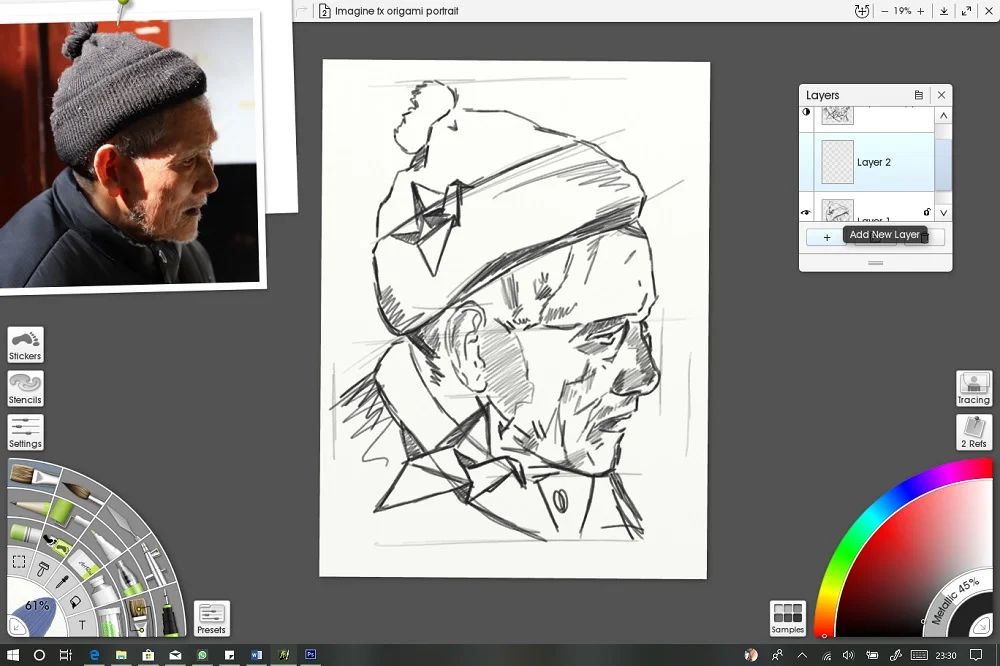This screenshot has width=1000, height=666.
Task: Close the Layers panel
Action: pos(941,95)
